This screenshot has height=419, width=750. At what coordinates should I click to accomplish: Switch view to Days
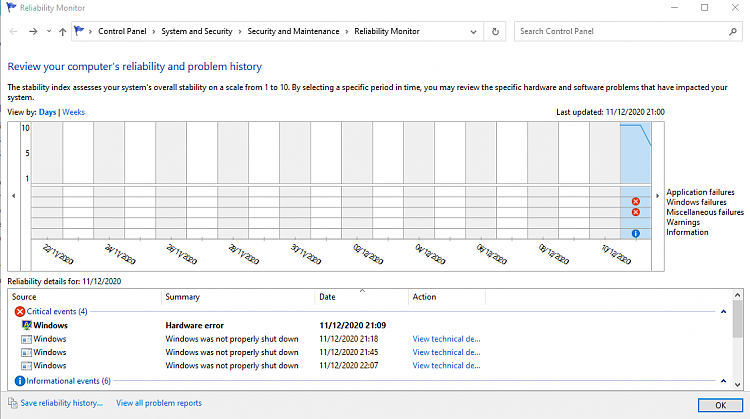(x=47, y=112)
